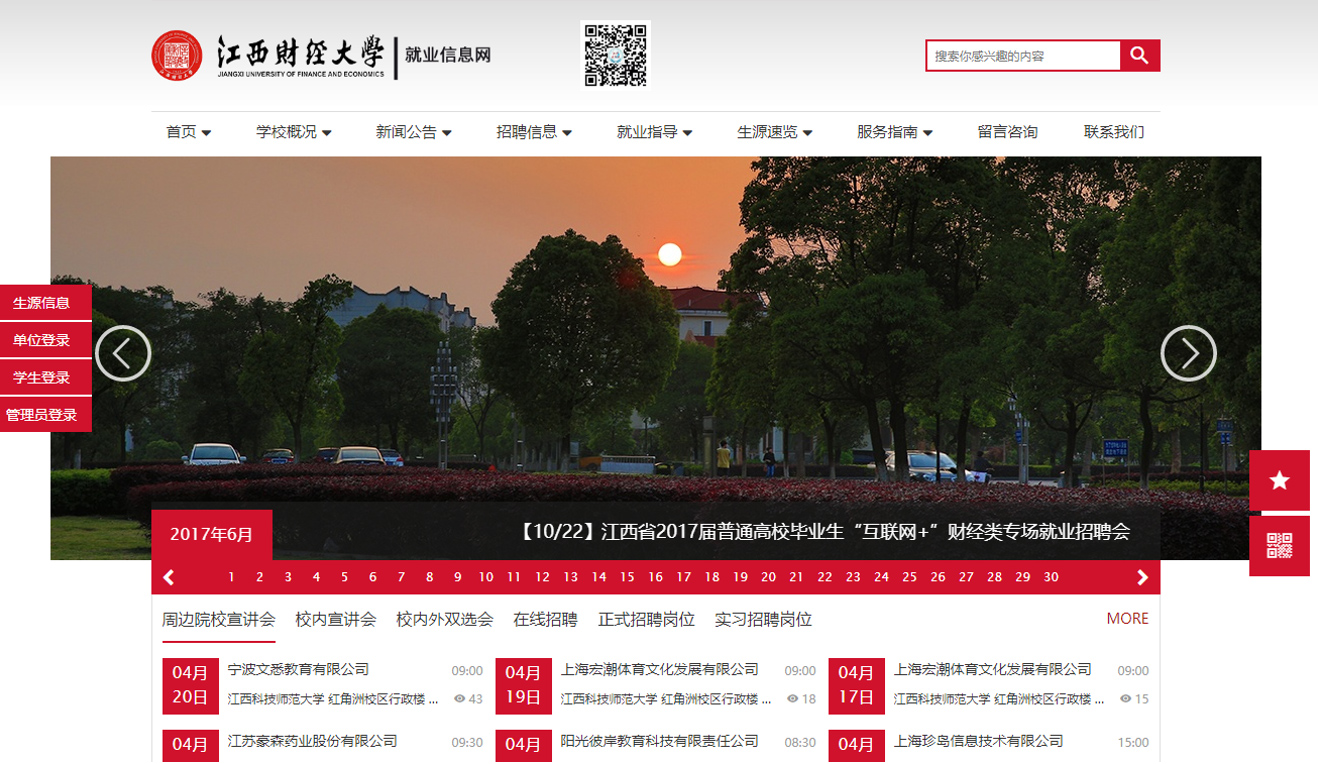Click the left carousel arrow

(122, 353)
